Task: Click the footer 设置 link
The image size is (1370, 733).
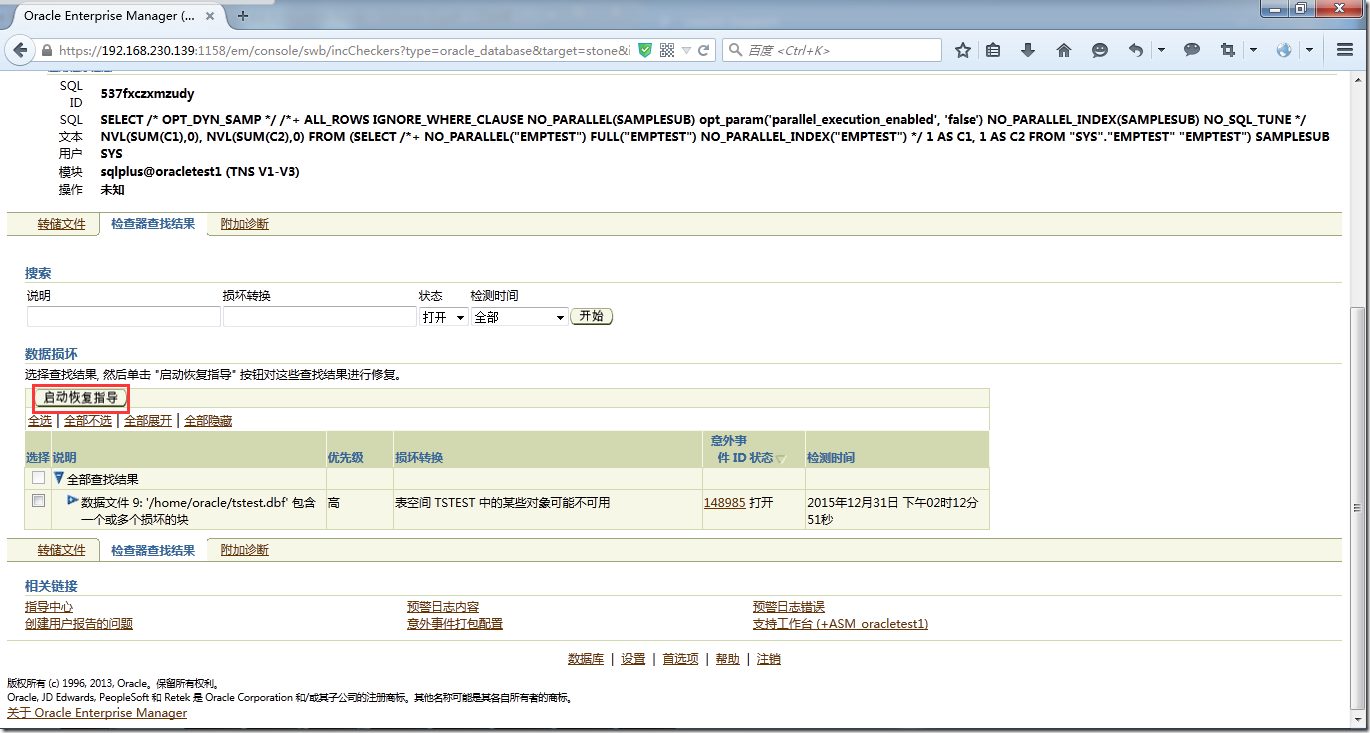Action: click(633, 659)
